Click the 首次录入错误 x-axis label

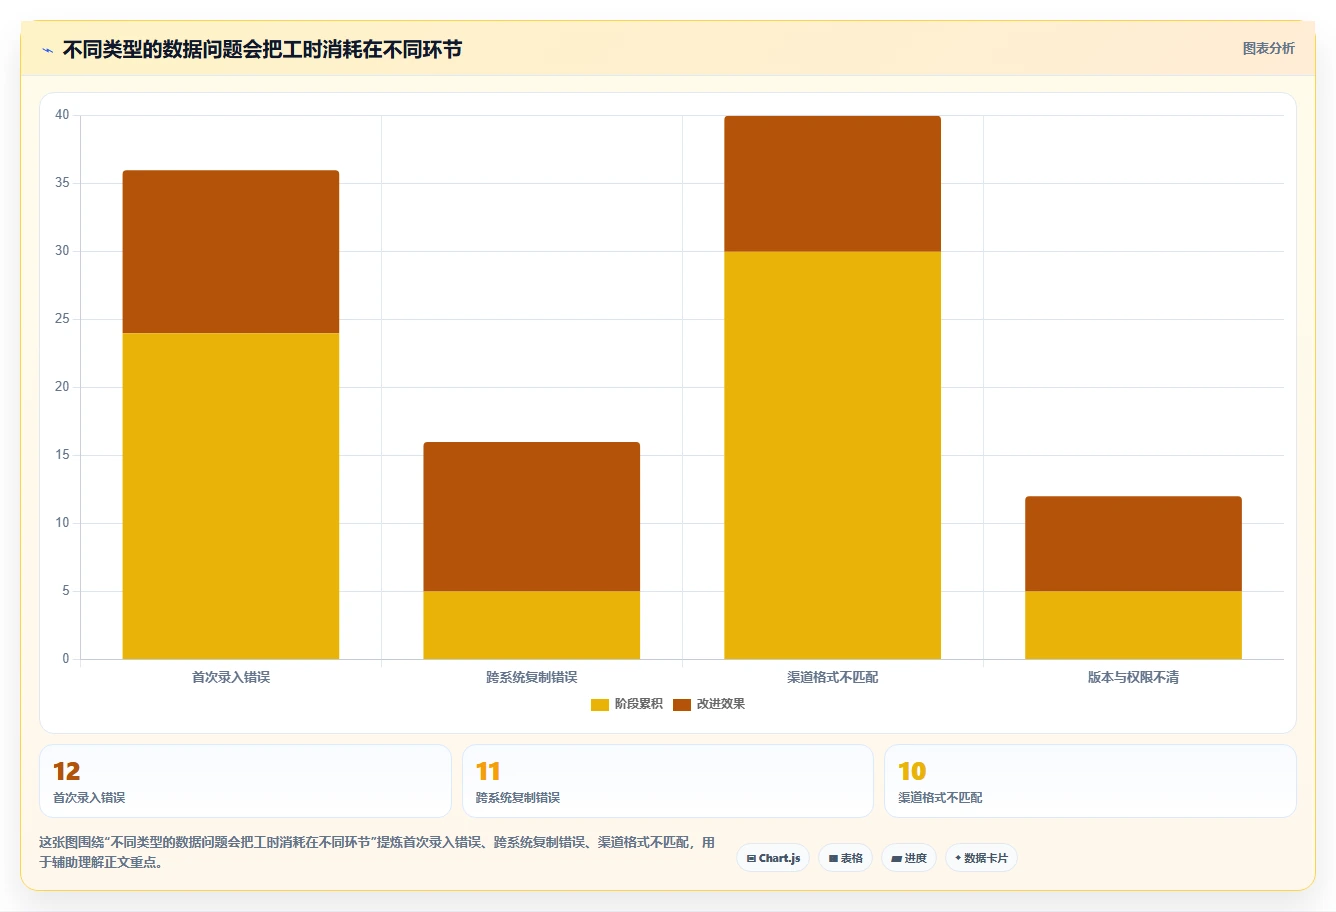pyautogui.click(x=231, y=677)
